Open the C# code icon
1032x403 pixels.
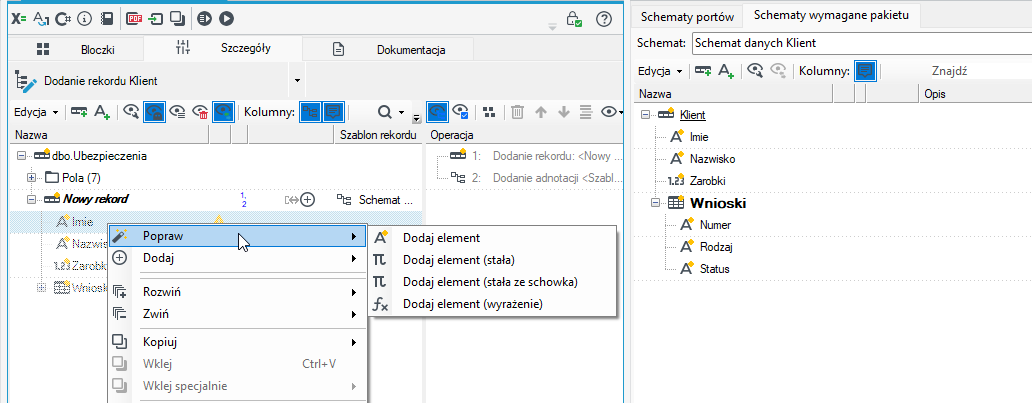(63, 19)
